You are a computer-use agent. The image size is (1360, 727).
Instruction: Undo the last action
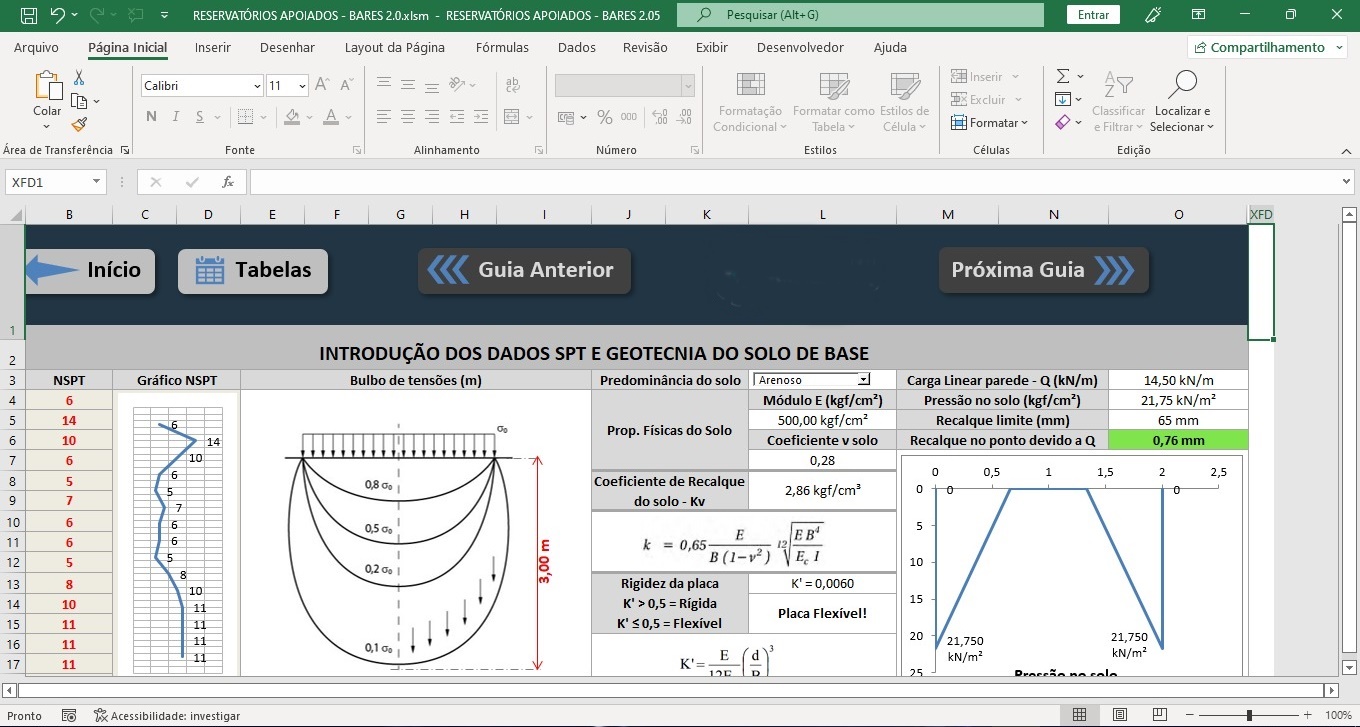pyautogui.click(x=57, y=15)
